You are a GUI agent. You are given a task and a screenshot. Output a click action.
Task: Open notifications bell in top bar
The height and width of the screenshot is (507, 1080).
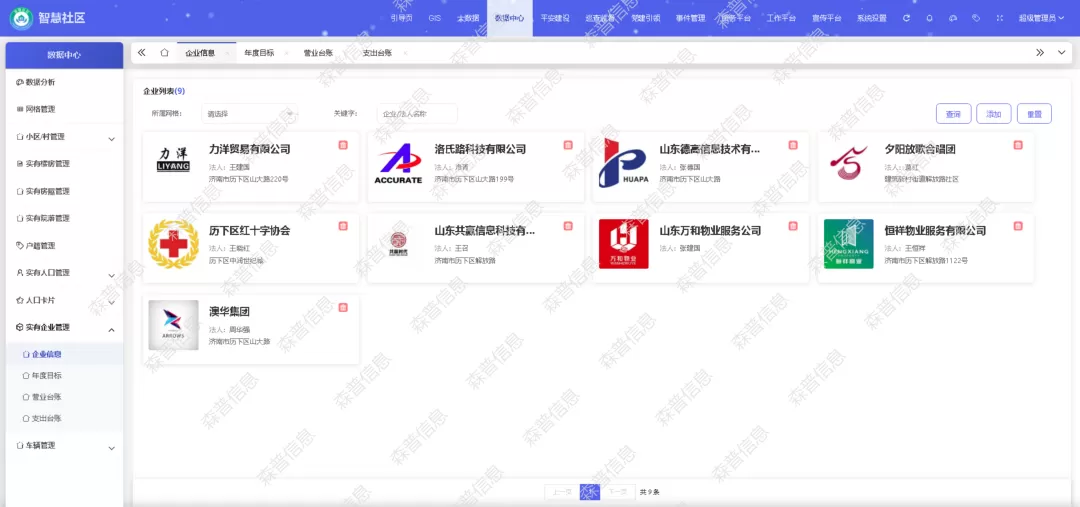(929, 19)
